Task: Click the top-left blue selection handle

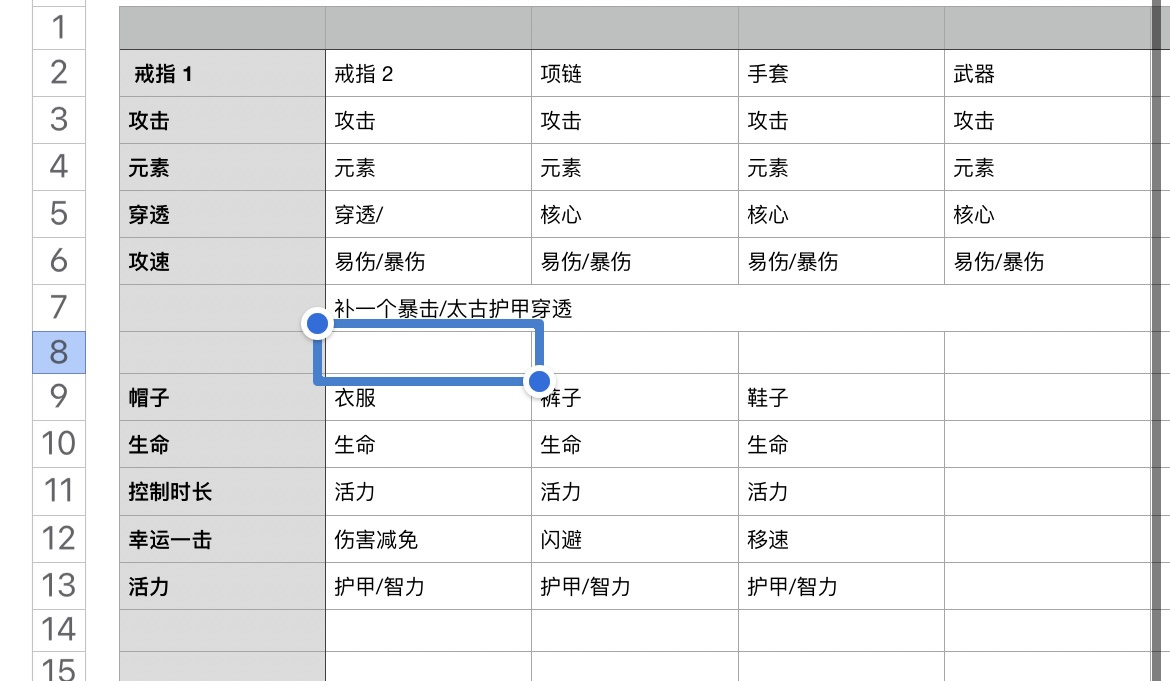Action: [317, 323]
